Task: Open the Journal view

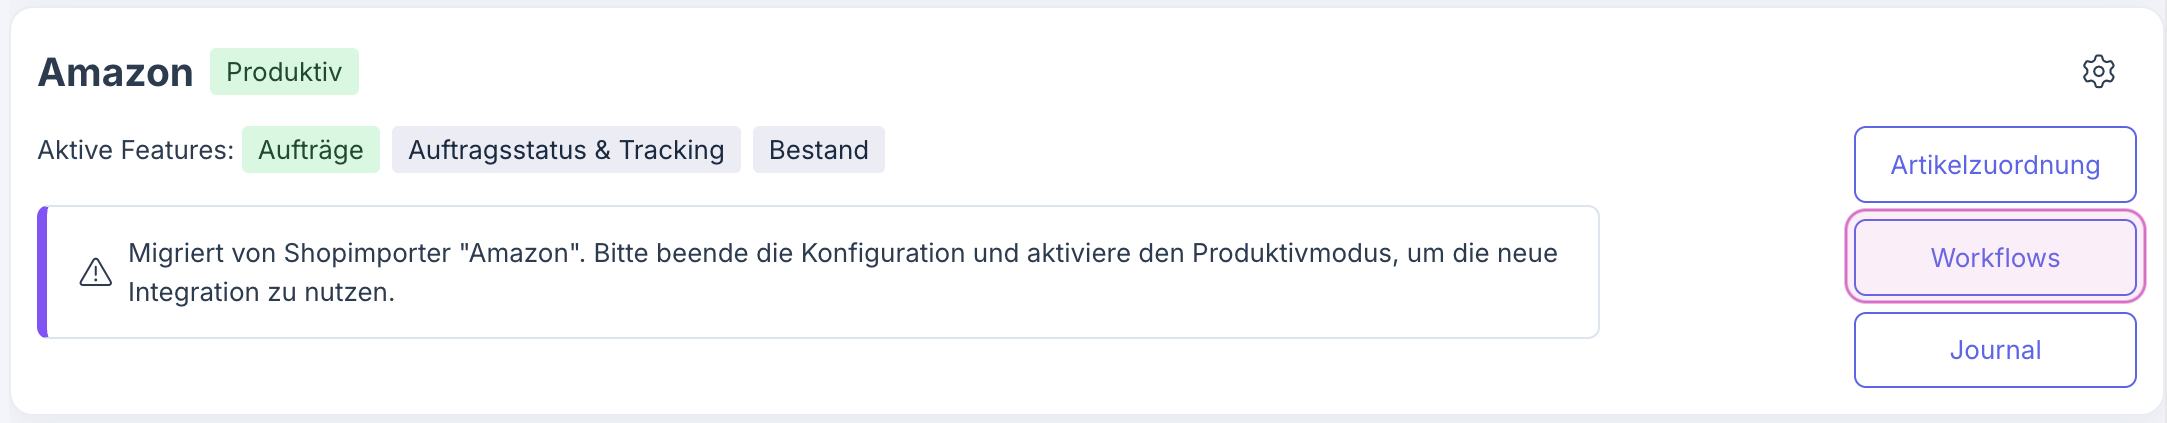Action: tap(1994, 350)
